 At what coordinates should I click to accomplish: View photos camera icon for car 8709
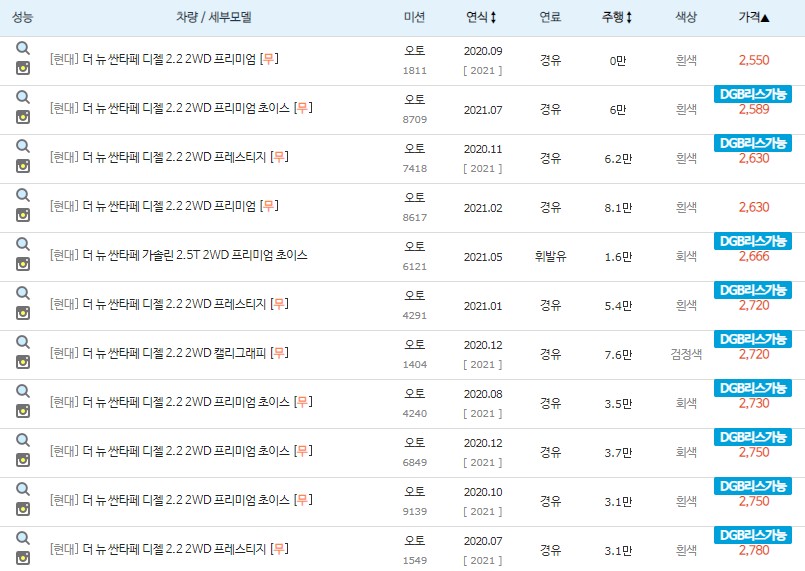point(23,117)
